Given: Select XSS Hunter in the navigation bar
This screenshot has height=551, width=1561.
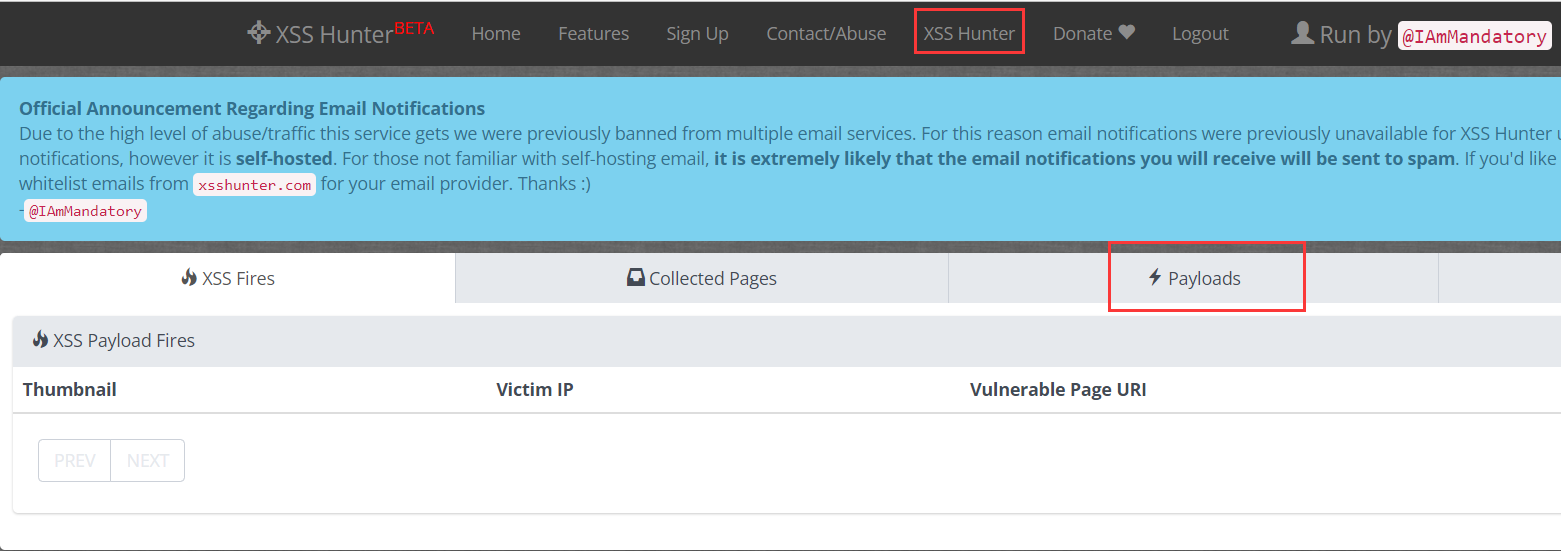Looking at the screenshot, I should pos(969,33).
